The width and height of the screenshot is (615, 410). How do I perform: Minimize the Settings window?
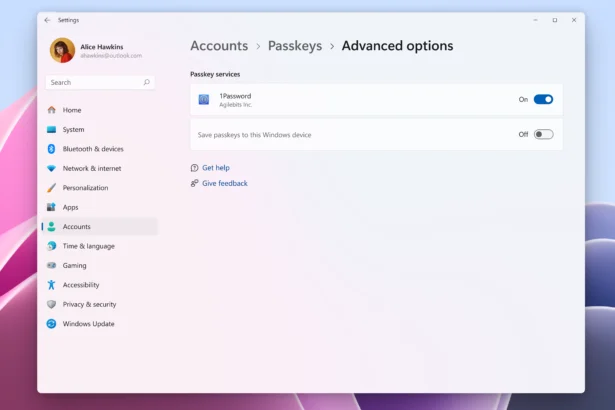pos(535,20)
